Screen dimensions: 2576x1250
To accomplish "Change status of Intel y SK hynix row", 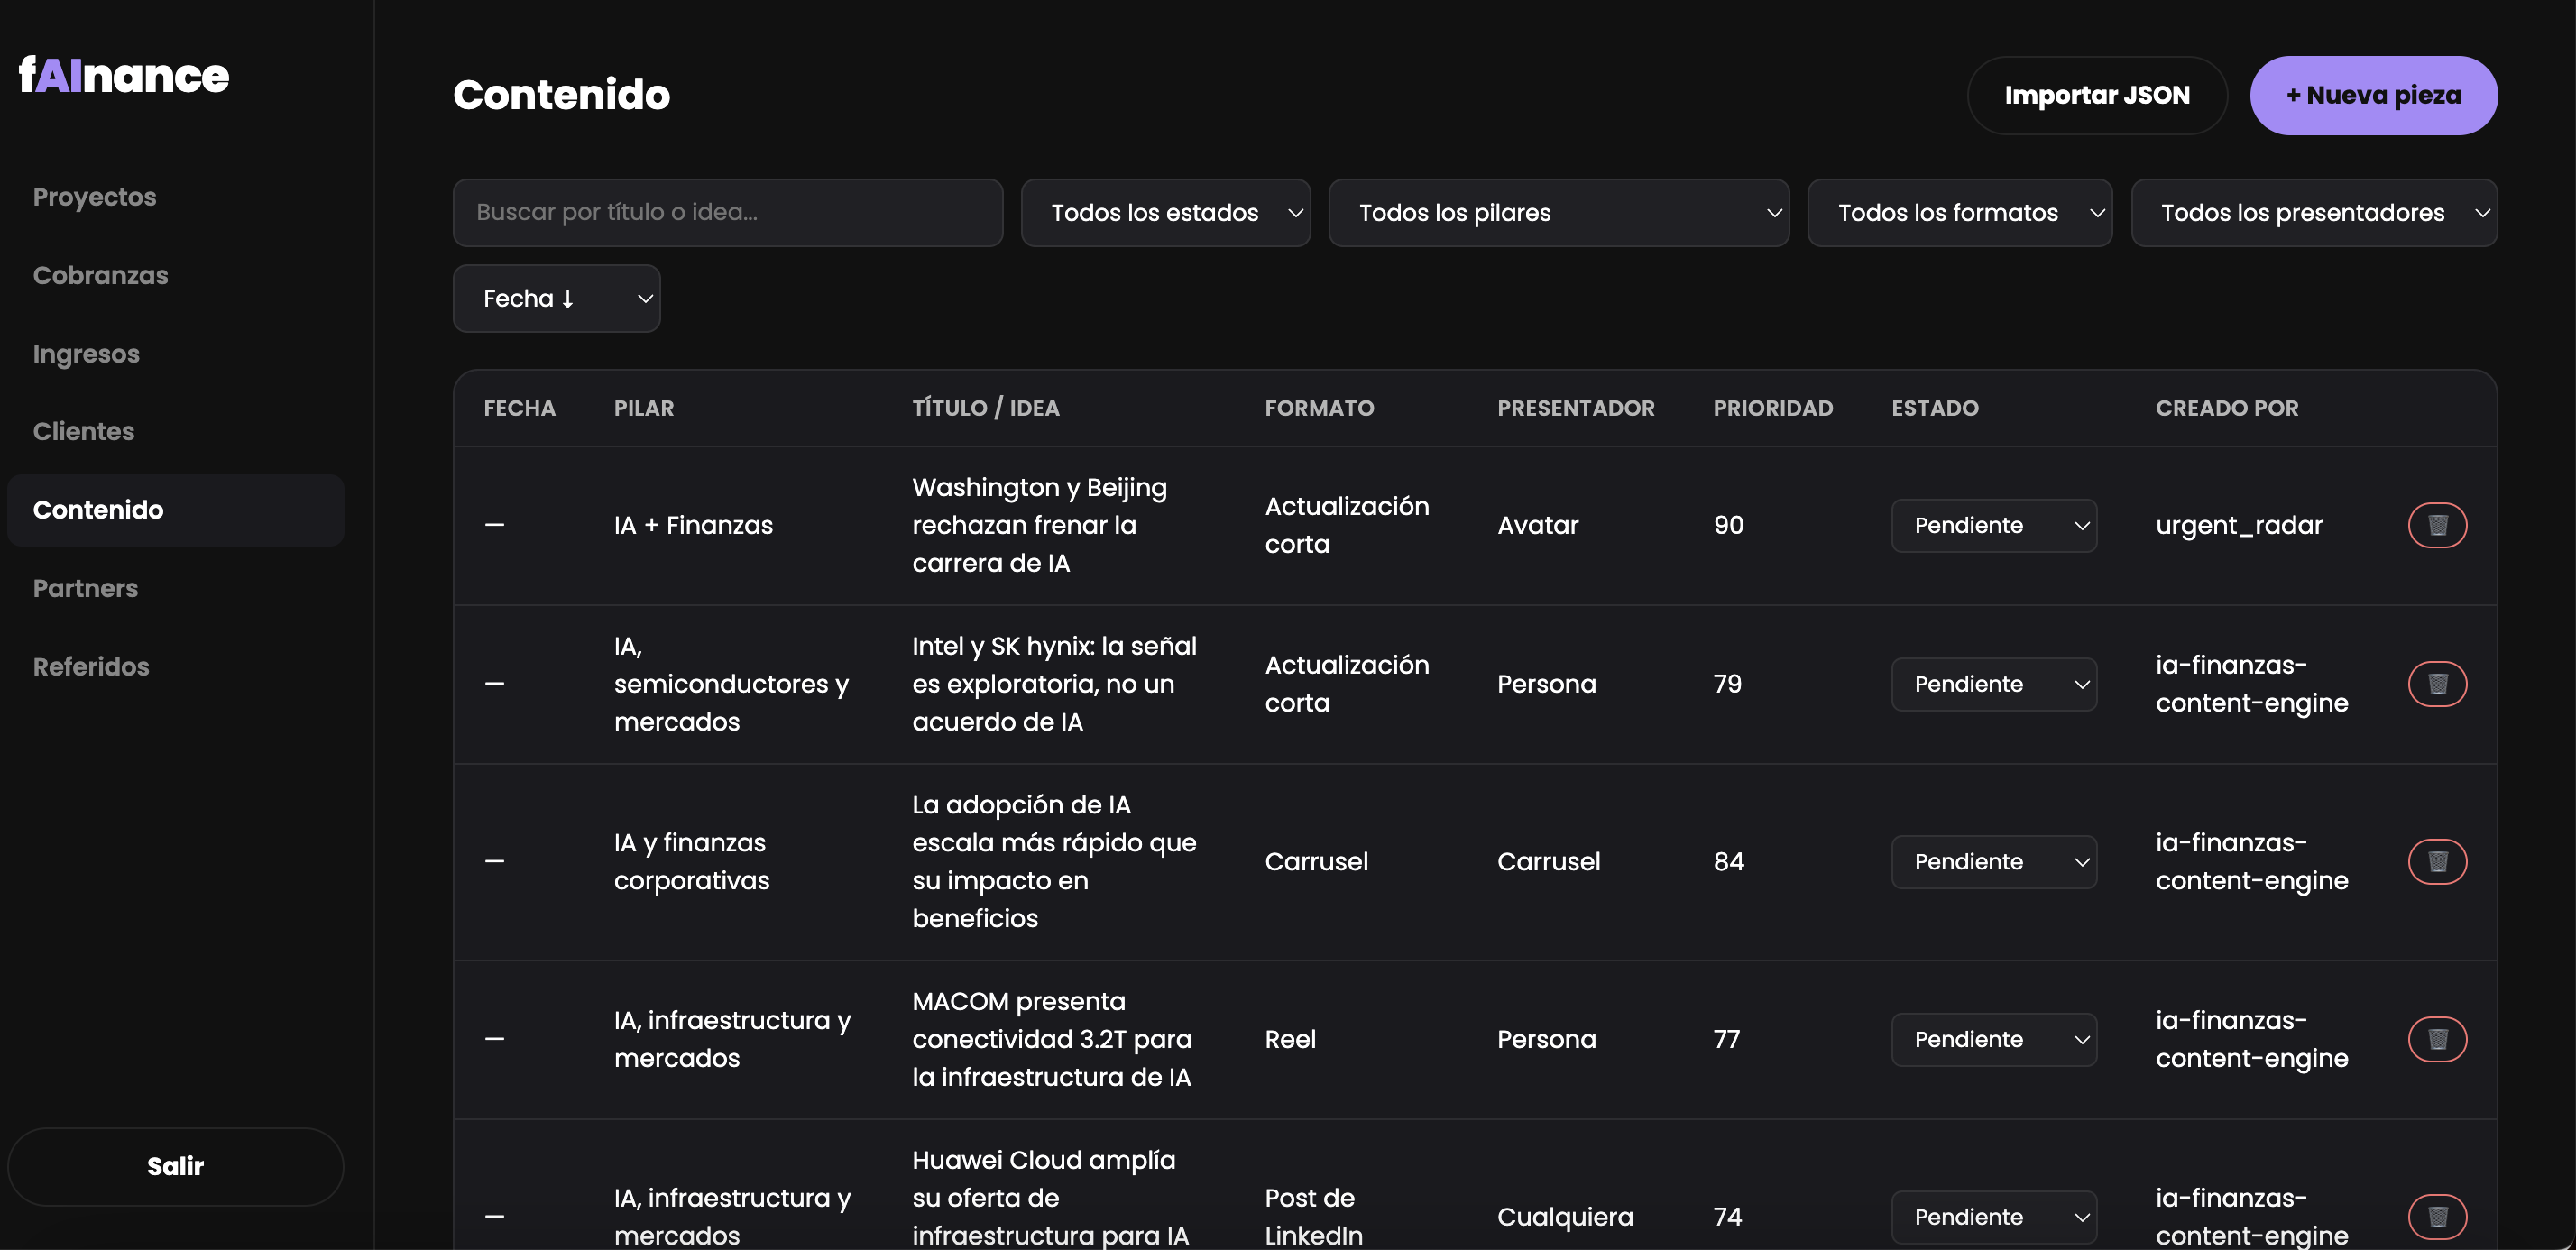I will pyautogui.click(x=1993, y=684).
